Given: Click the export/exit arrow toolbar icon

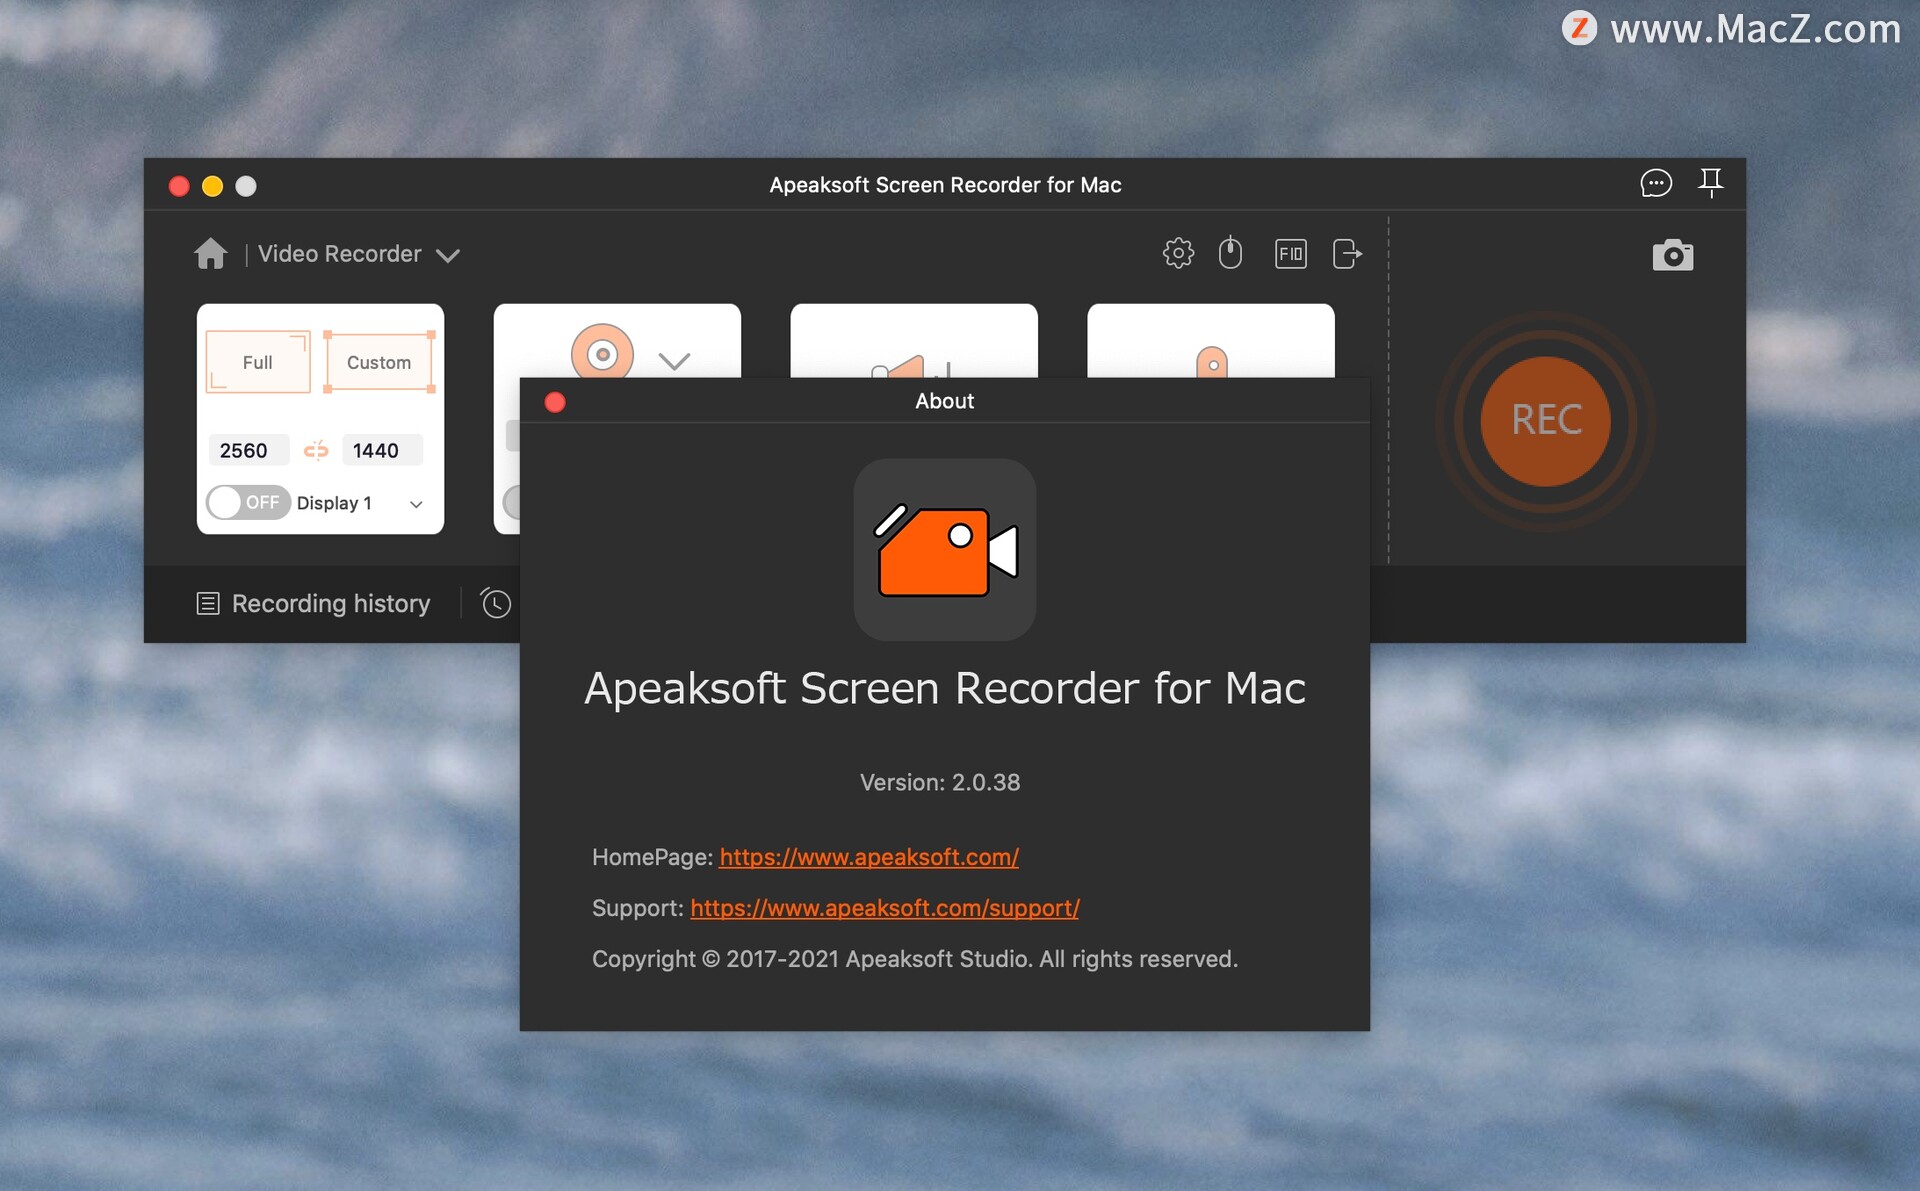Looking at the screenshot, I should (1347, 254).
